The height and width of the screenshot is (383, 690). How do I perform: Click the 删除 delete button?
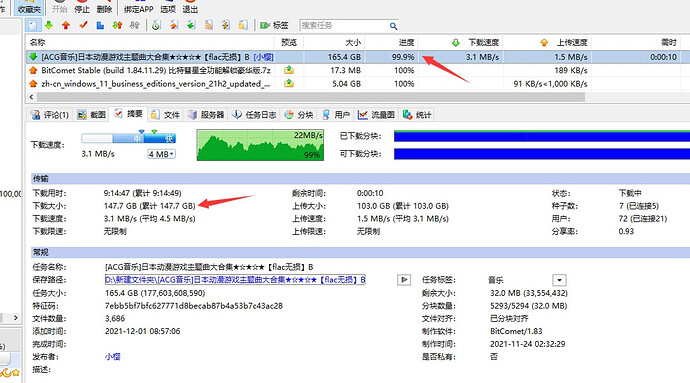click(x=104, y=7)
